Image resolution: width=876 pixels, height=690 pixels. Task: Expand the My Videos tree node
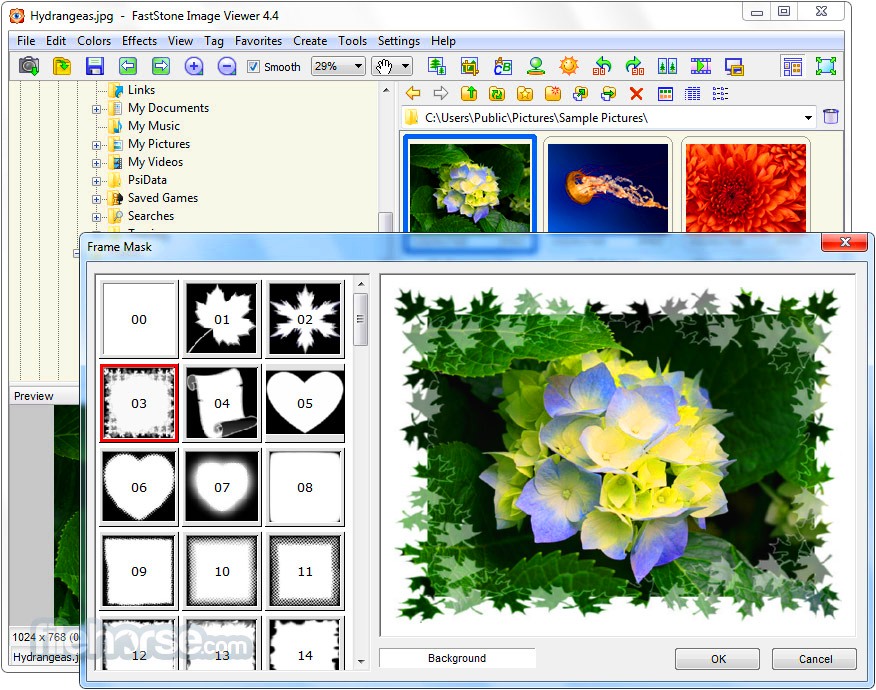pyautogui.click(x=96, y=163)
